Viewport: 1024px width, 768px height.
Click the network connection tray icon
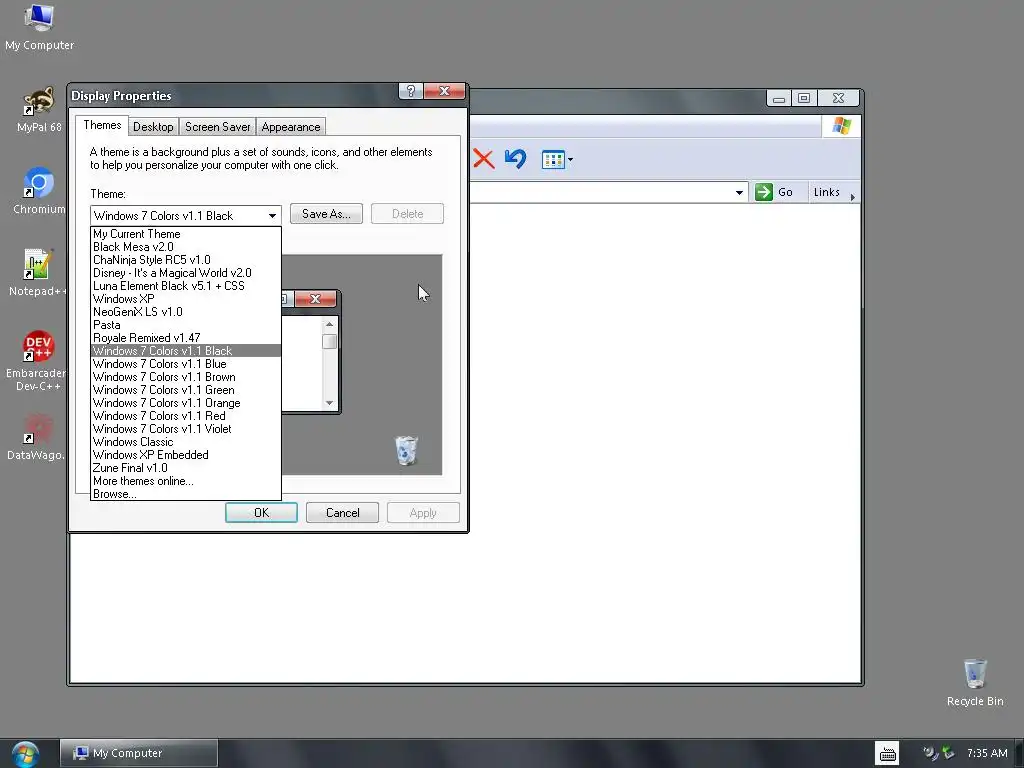pos(929,753)
